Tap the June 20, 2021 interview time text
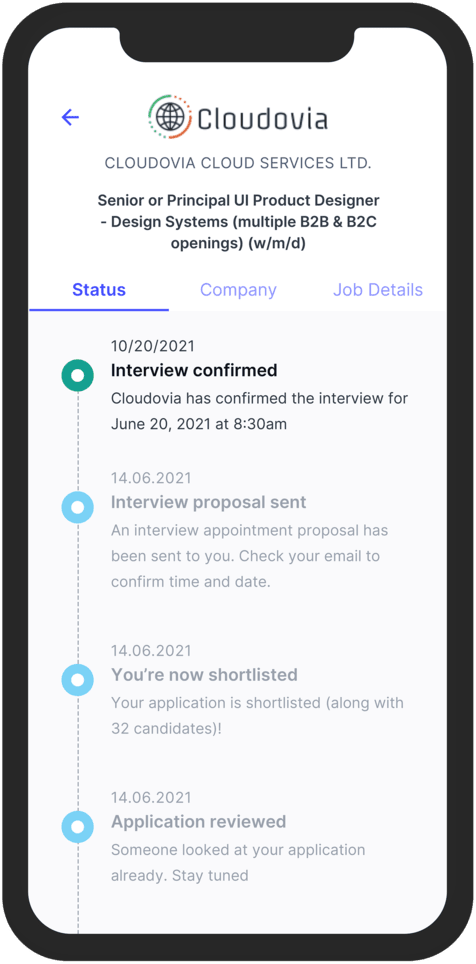Image resolution: width=476 pixels, height=964 pixels. click(199, 424)
